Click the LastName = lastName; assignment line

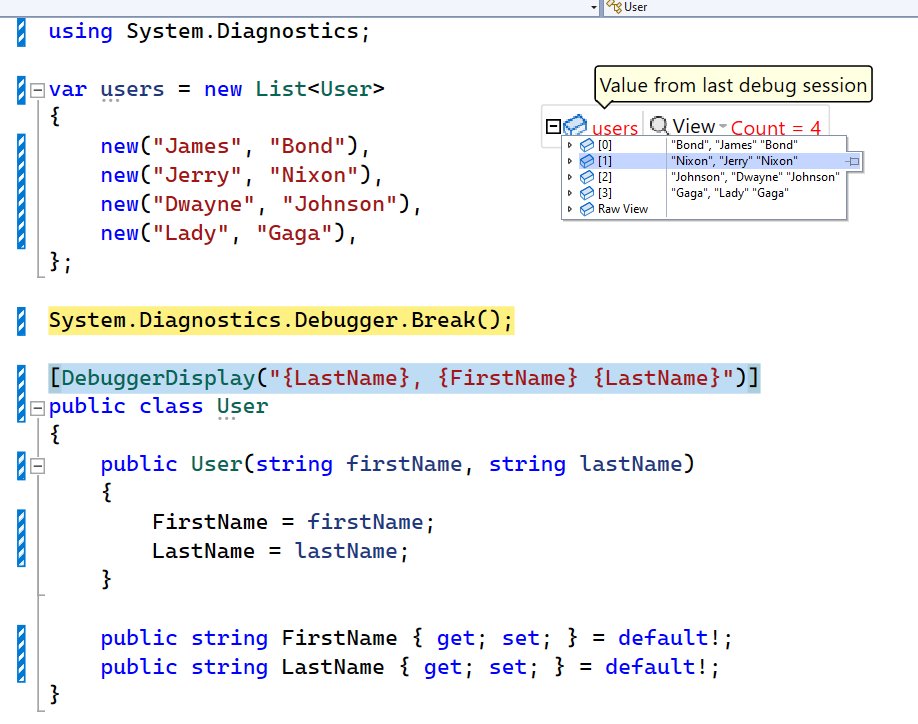pos(280,551)
